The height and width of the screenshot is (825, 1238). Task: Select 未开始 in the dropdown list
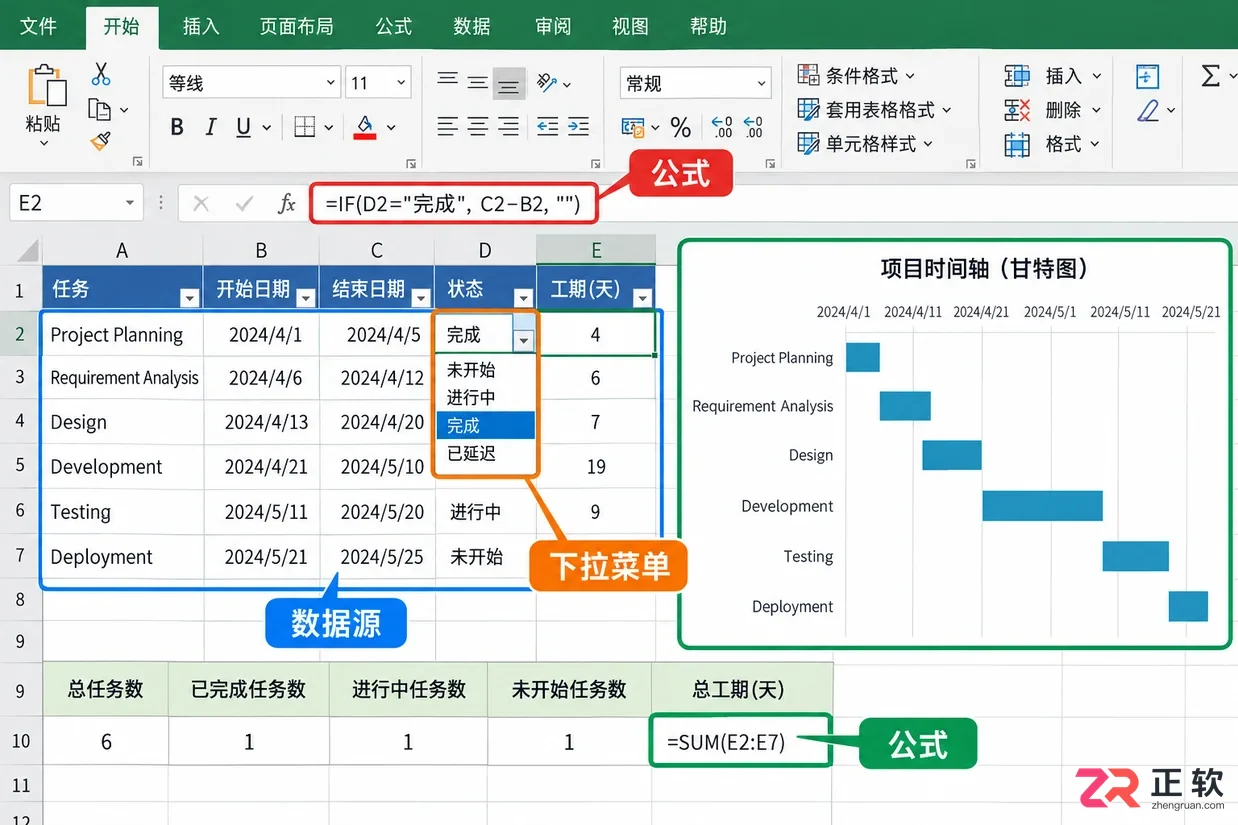(x=485, y=370)
